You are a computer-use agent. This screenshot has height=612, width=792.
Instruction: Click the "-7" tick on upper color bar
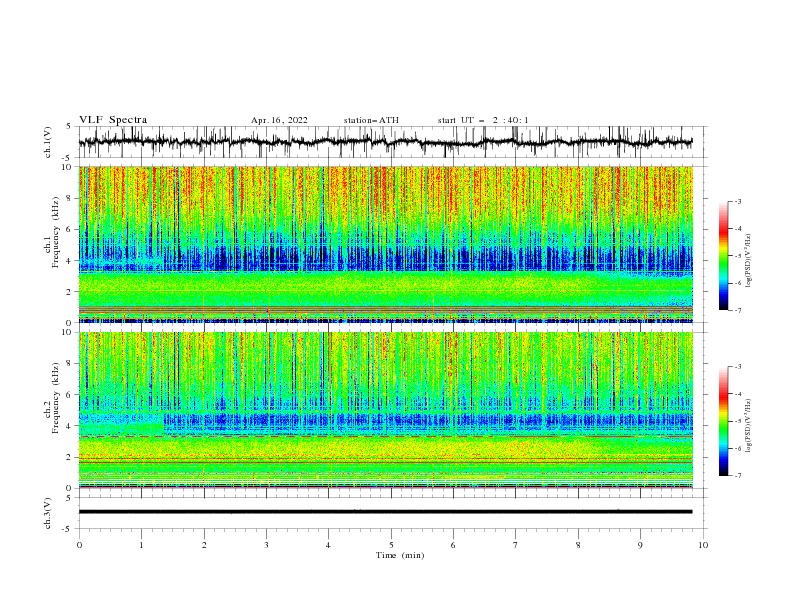coord(737,310)
